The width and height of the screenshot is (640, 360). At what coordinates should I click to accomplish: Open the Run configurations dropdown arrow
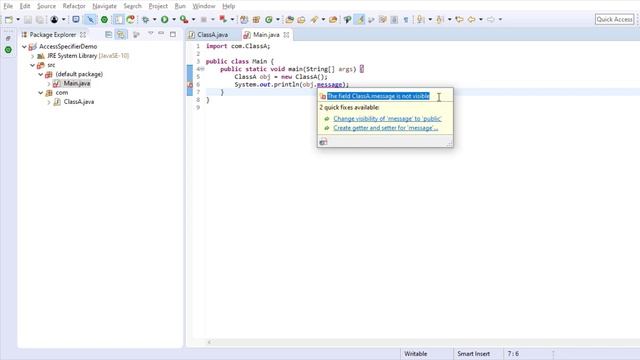tap(174, 20)
